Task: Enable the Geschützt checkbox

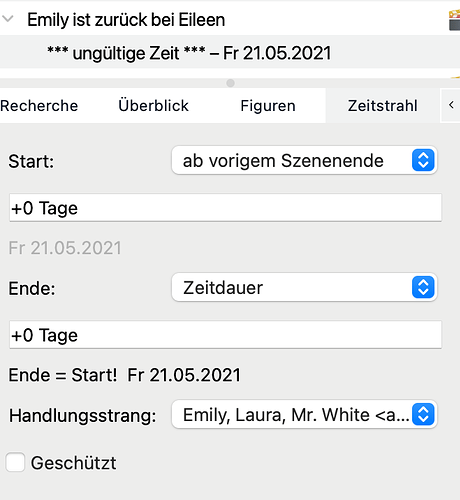Action: click(15, 462)
